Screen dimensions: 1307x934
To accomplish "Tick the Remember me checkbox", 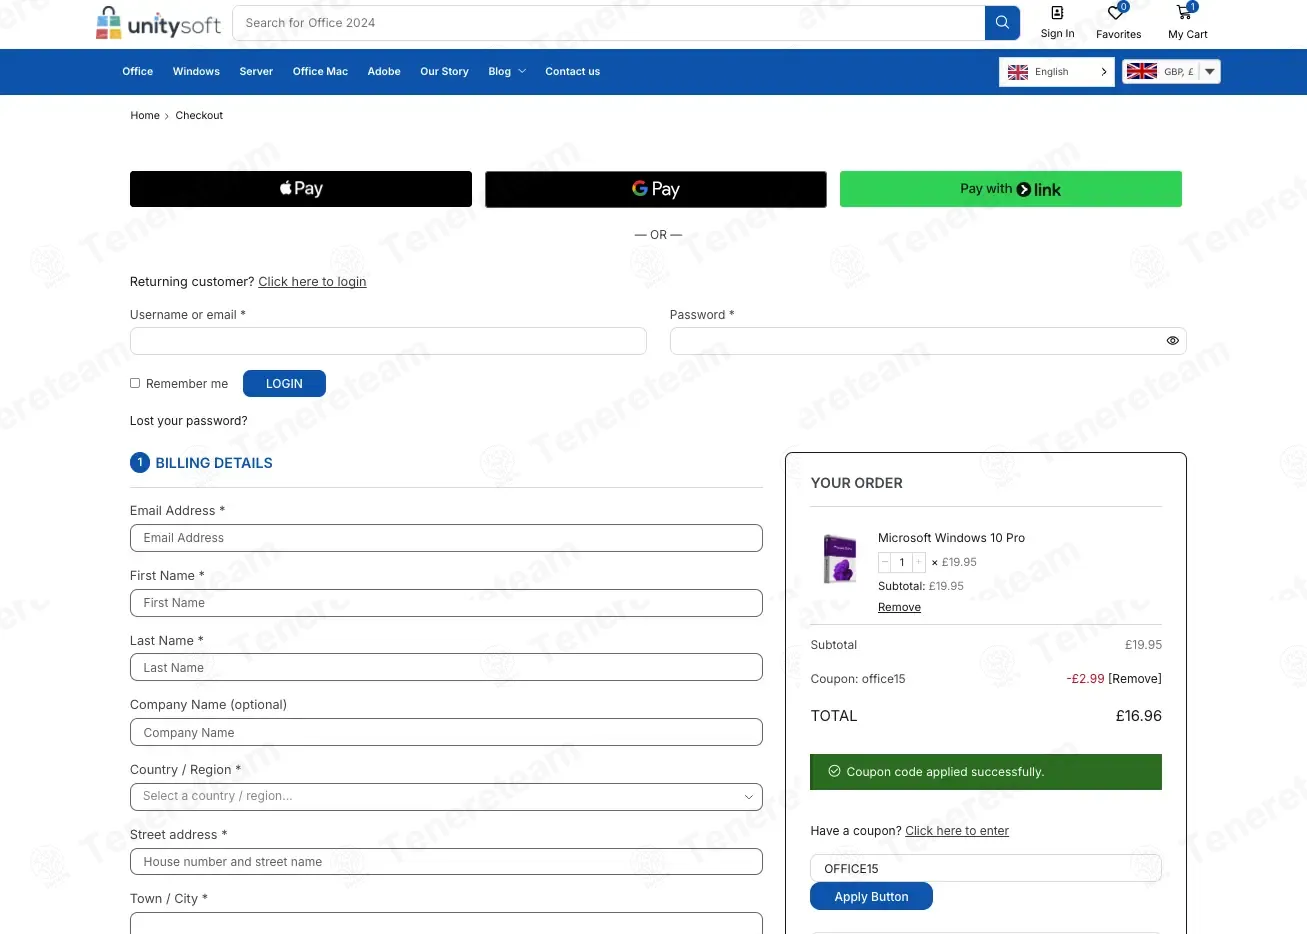I will [135, 383].
